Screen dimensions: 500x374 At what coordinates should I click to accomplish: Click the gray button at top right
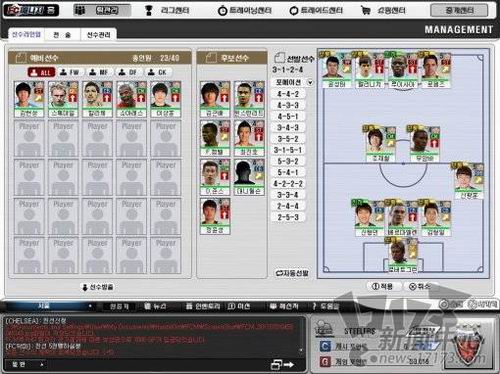pyautogui.click(x=459, y=11)
